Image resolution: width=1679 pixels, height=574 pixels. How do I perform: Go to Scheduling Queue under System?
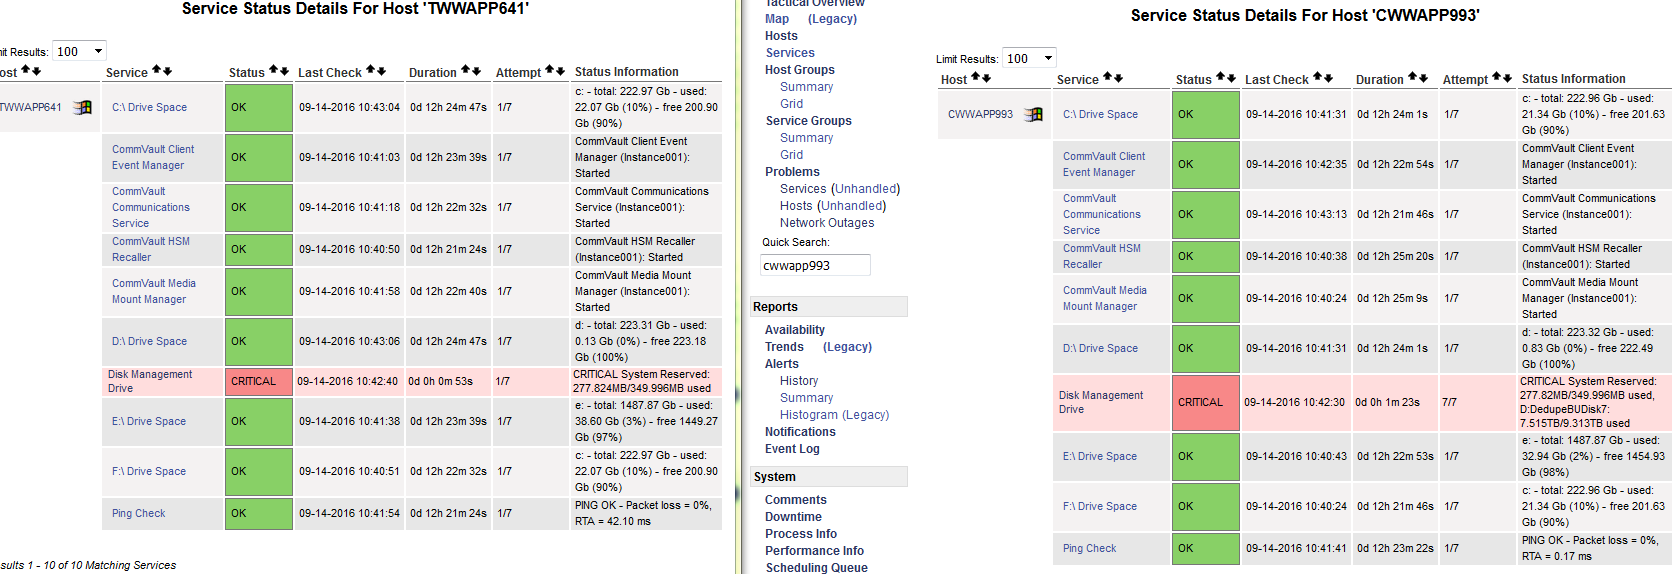click(x=816, y=567)
